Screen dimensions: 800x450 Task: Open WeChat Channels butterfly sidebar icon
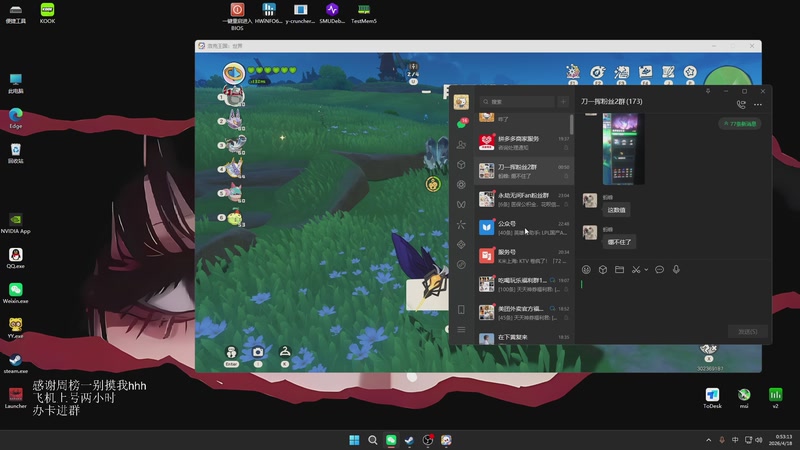point(461,205)
